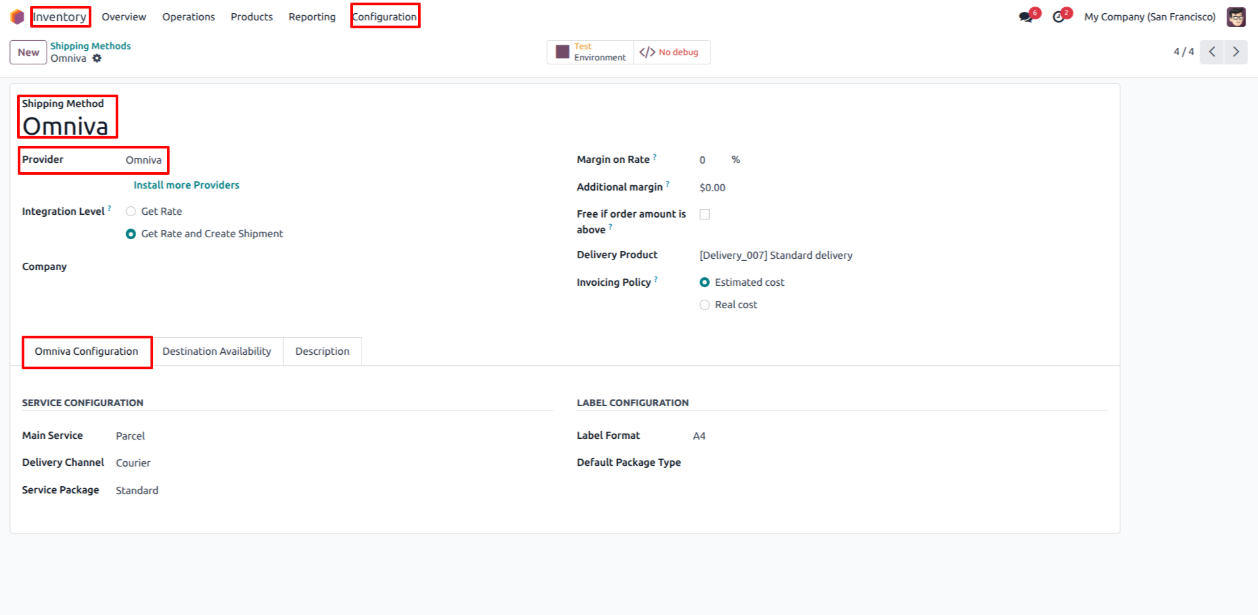Click the Odoo app home icon

point(17,17)
